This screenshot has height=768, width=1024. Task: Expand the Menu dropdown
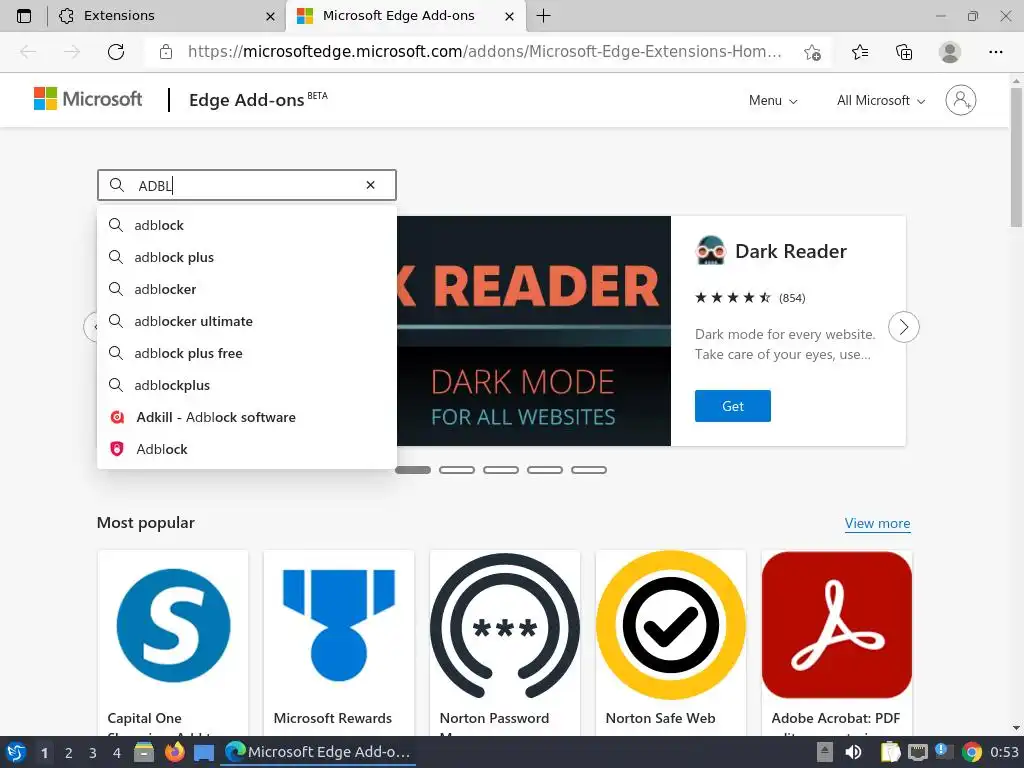(x=773, y=101)
